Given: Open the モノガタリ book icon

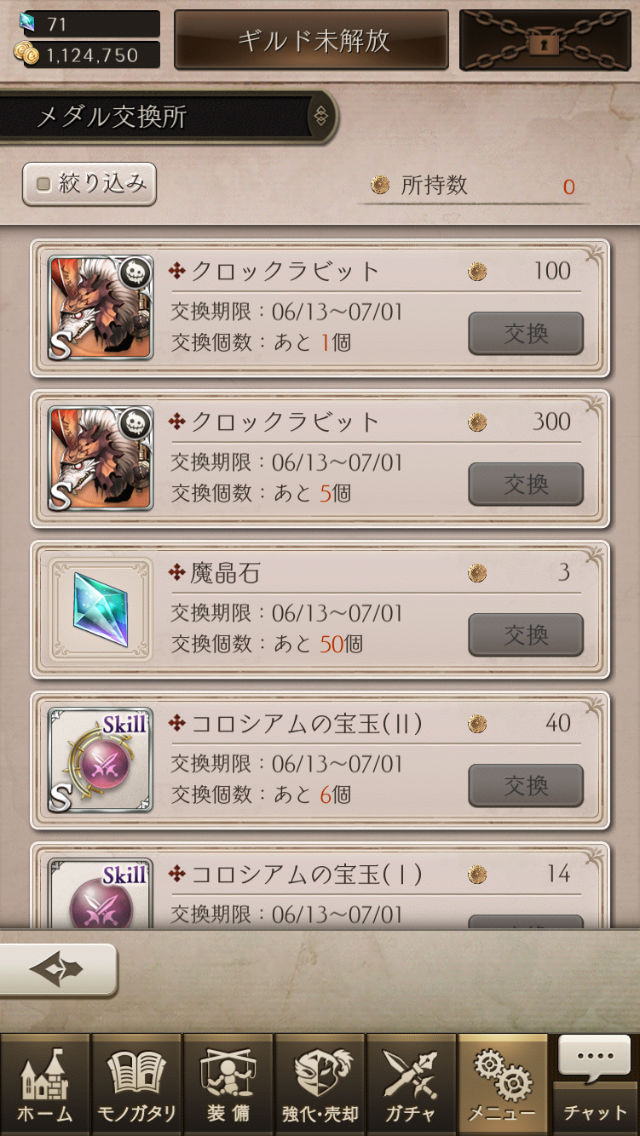Looking at the screenshot, I should (136, 1085).
